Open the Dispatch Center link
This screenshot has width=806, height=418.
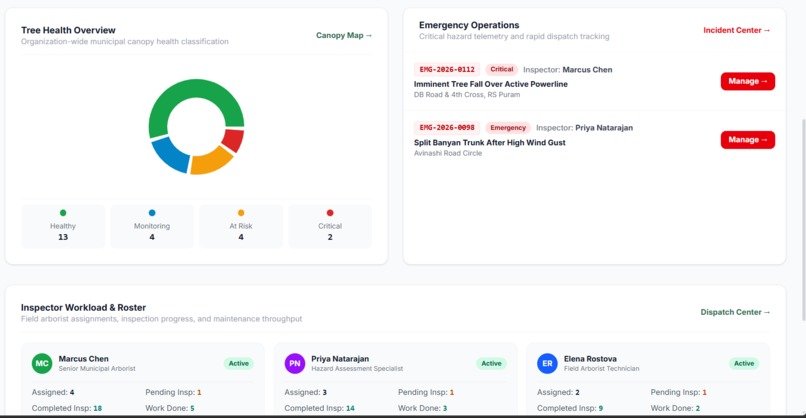(735, 312)
